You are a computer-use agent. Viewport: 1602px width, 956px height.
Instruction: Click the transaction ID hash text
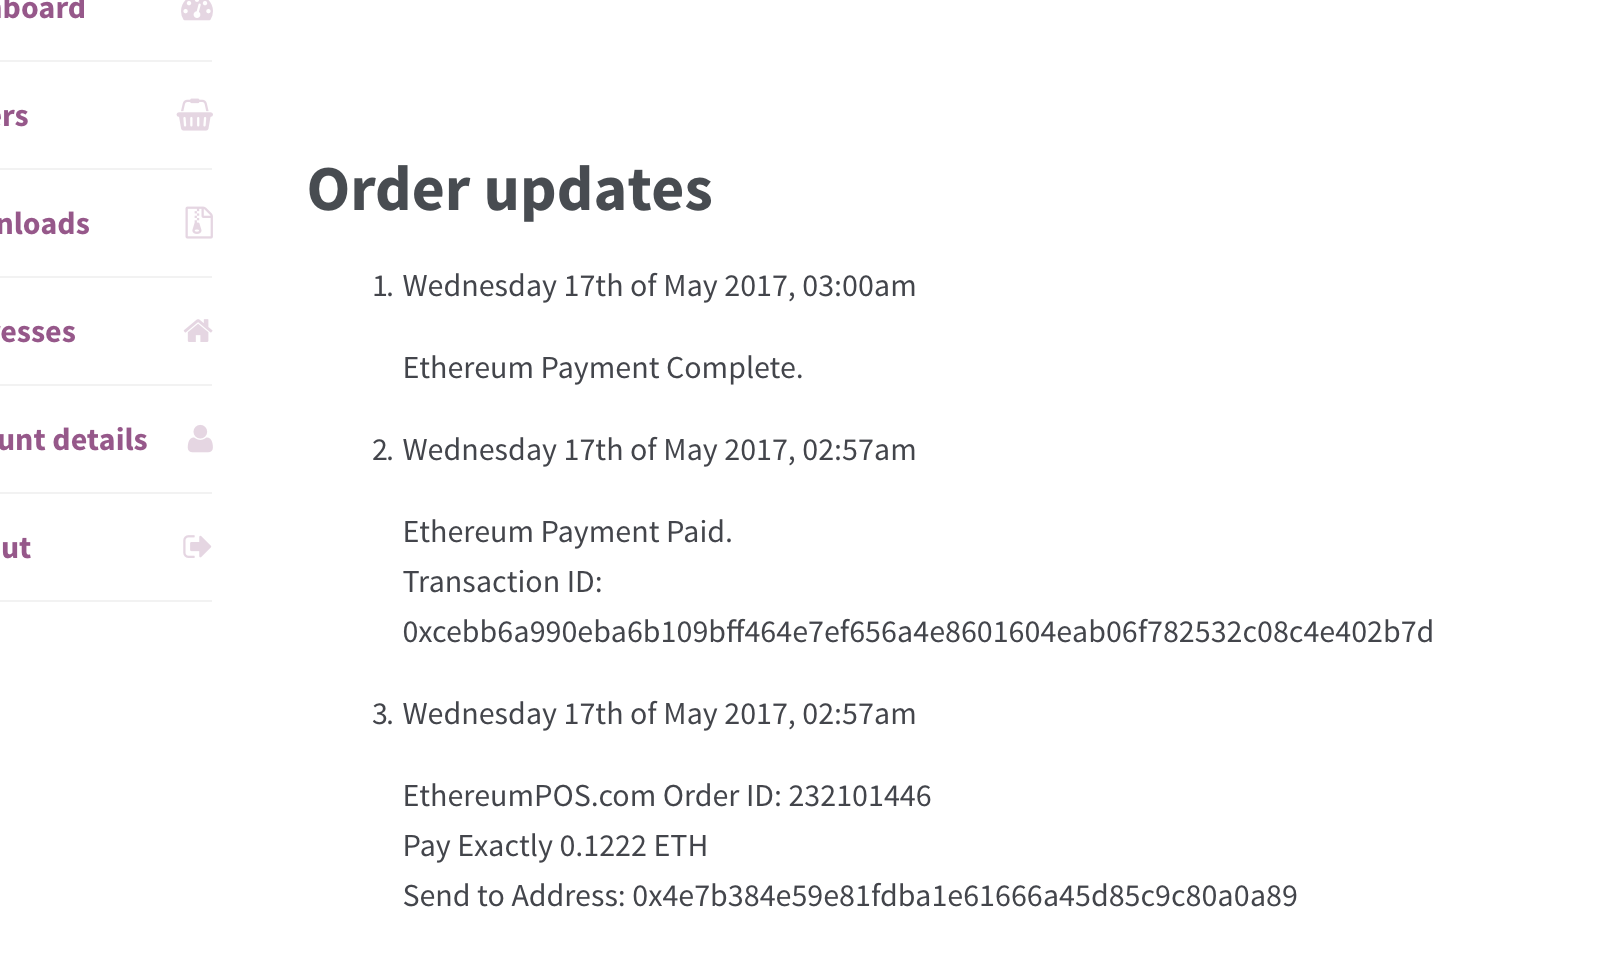point(918,632)
